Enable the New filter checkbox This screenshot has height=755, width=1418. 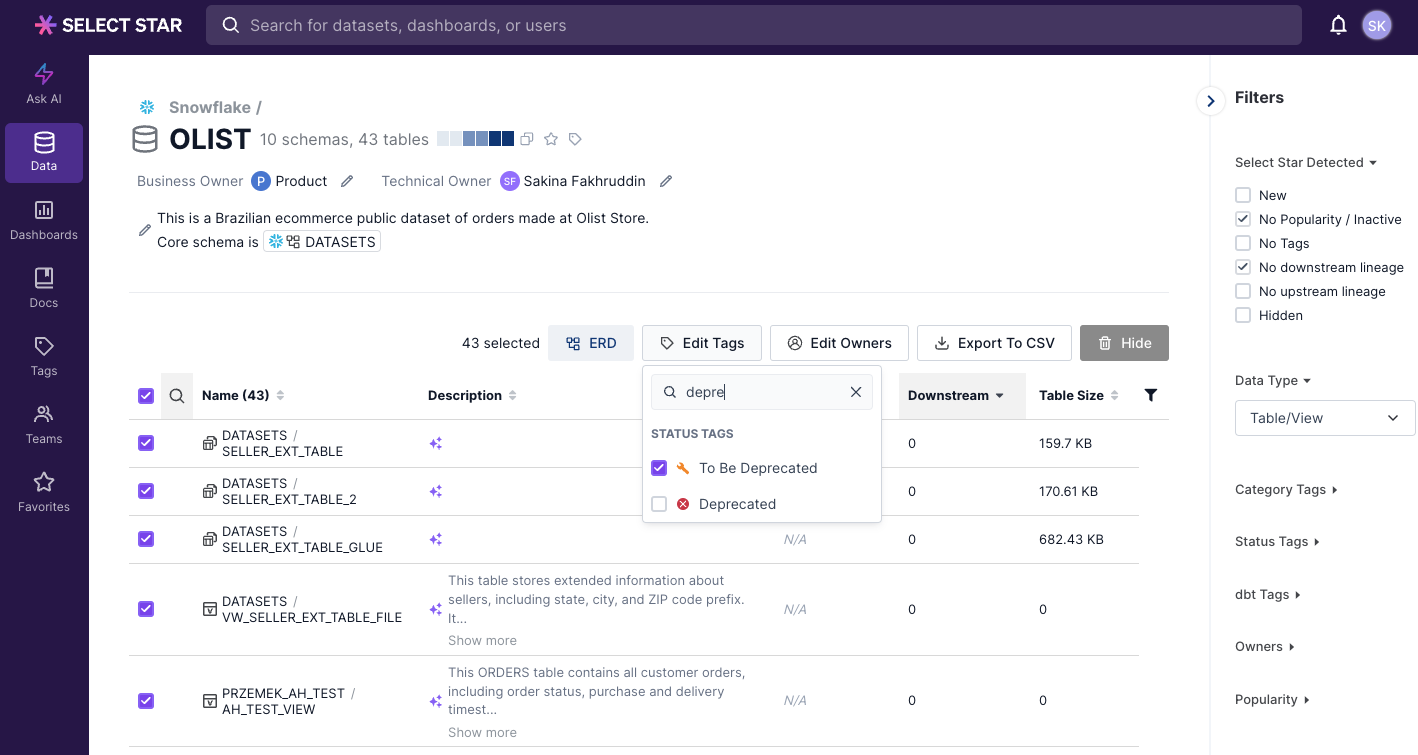click(1243, 195)
